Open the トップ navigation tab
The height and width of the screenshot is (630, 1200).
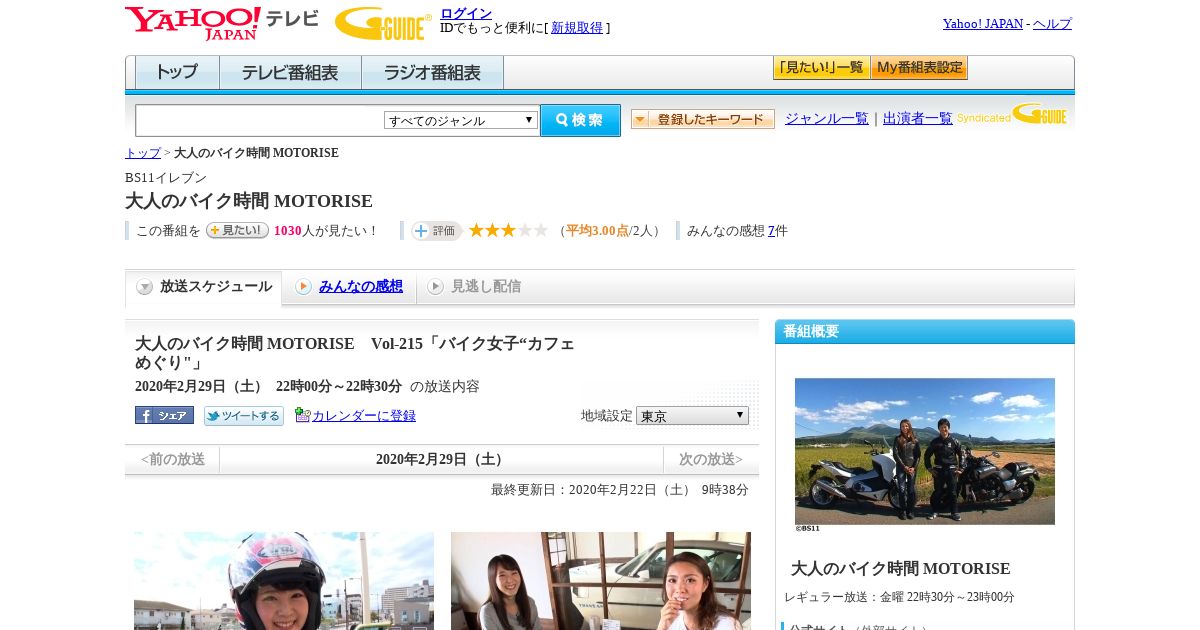click(x=177, y=73)
